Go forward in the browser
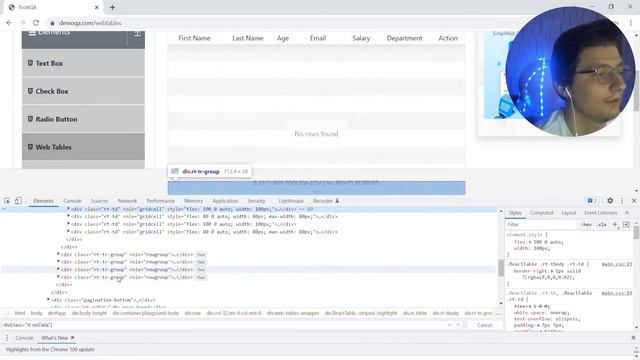 click(x=22, y=23)
